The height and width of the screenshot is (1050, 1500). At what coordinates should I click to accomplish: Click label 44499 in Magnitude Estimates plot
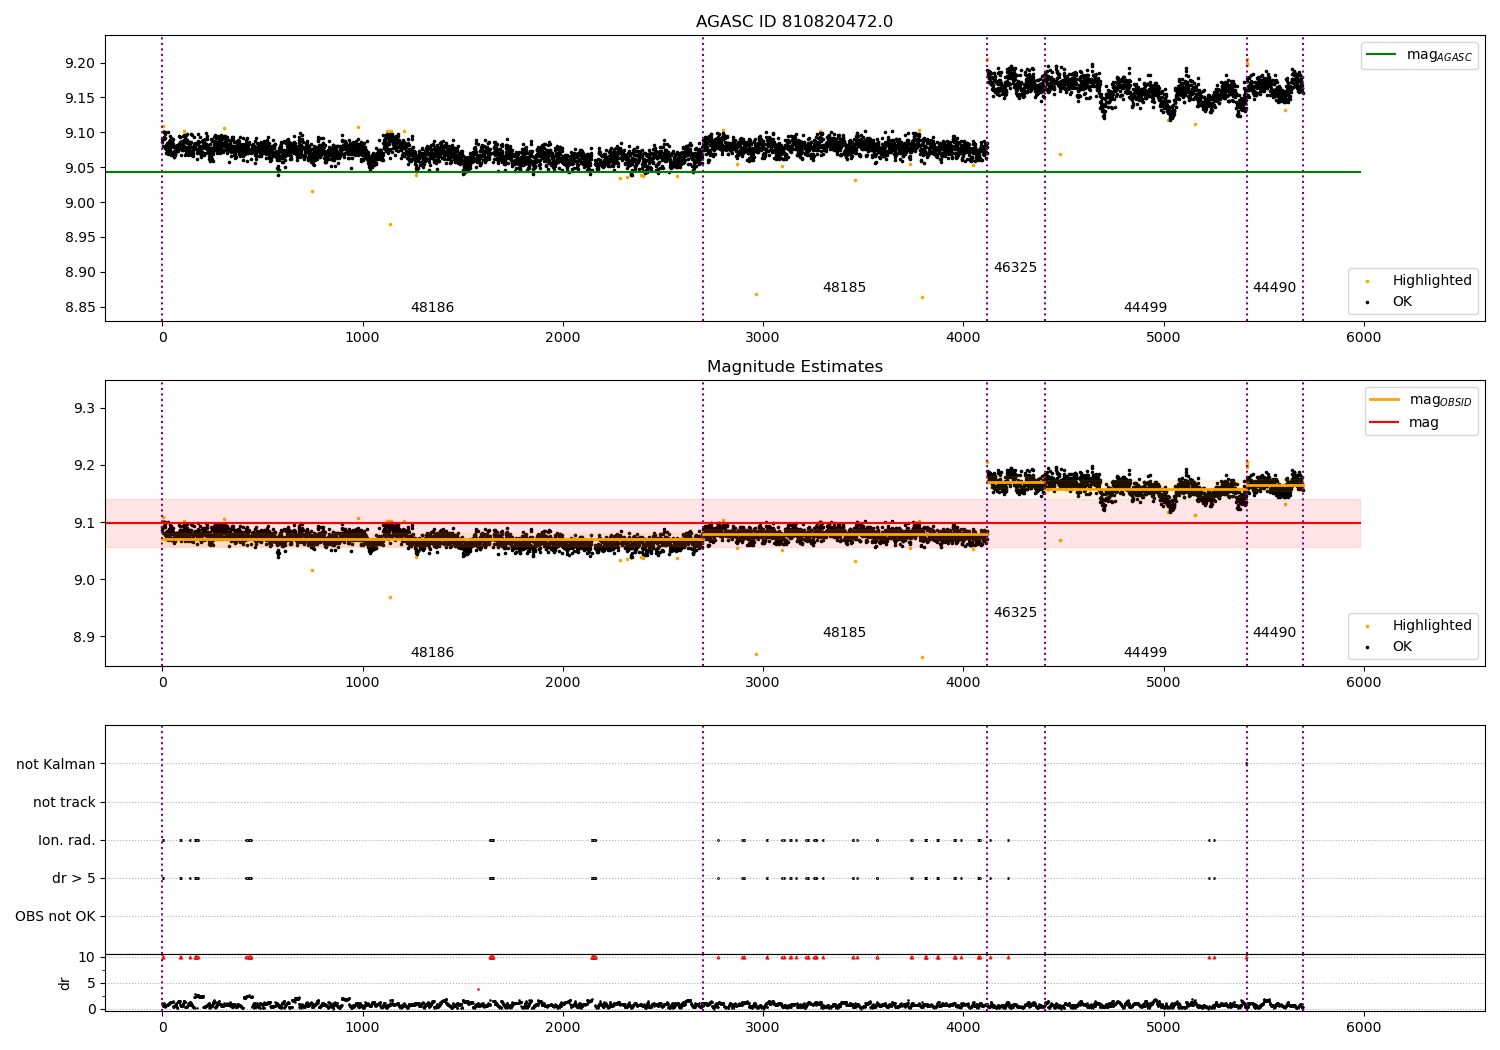[x=1145, y=653]
